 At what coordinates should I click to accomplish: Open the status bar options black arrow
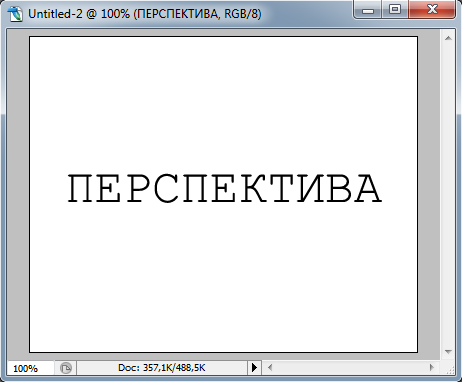[254, 368]
